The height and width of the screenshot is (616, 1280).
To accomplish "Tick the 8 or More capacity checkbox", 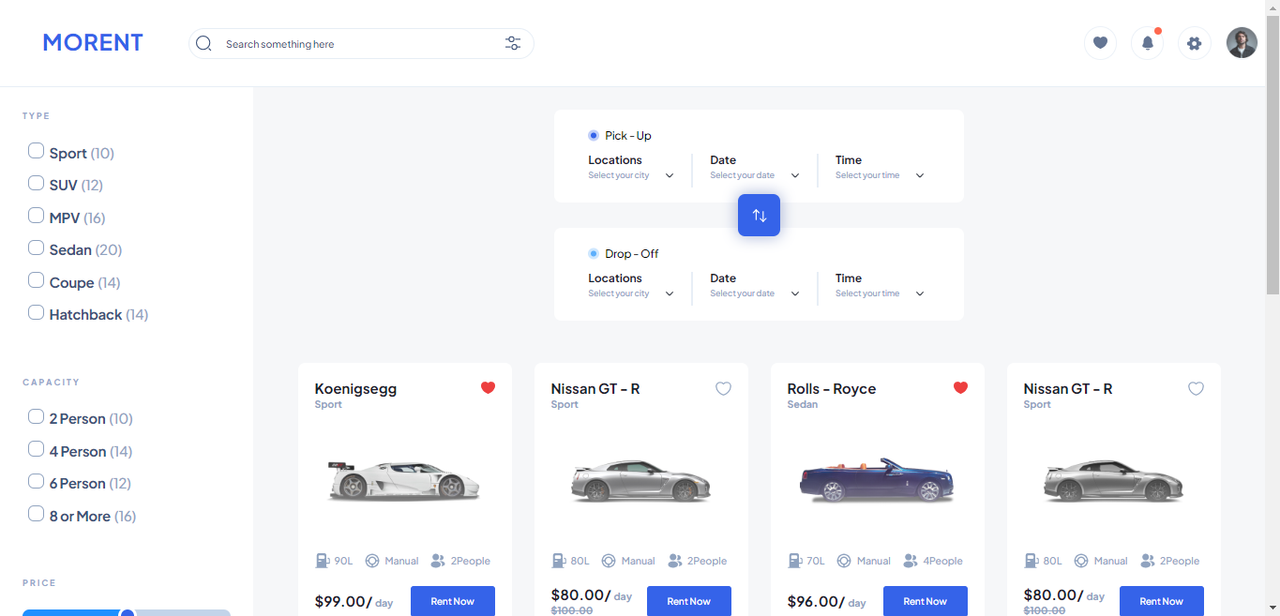I will [x=36, y=514].
